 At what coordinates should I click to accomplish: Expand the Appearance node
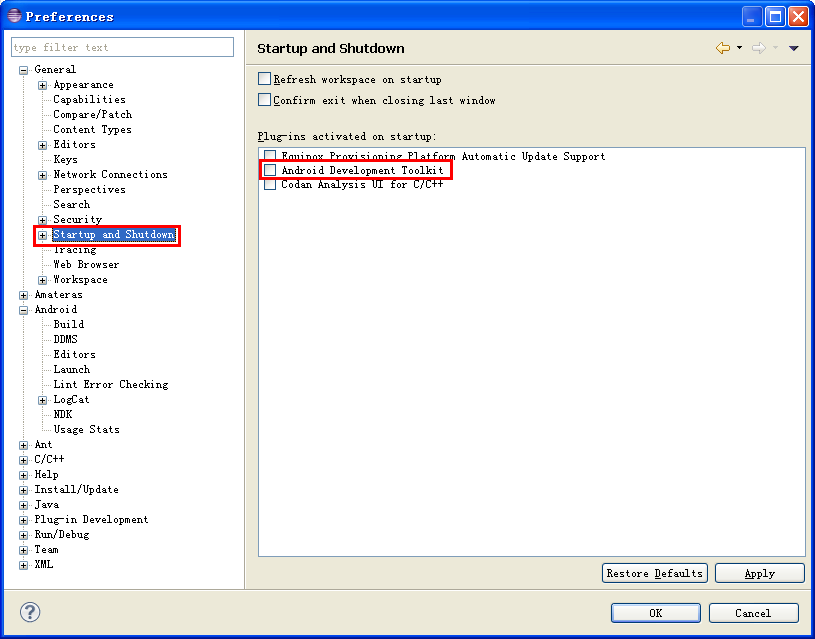coord(43,85)
